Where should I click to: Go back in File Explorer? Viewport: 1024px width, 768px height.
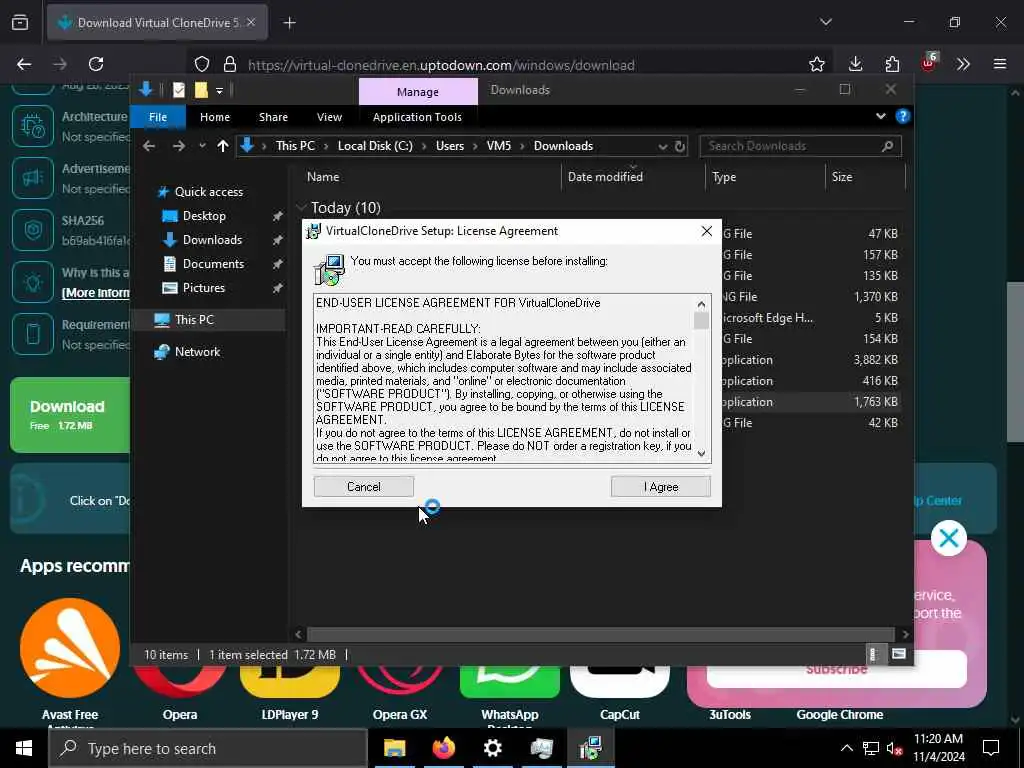click(x=149, y=146)
